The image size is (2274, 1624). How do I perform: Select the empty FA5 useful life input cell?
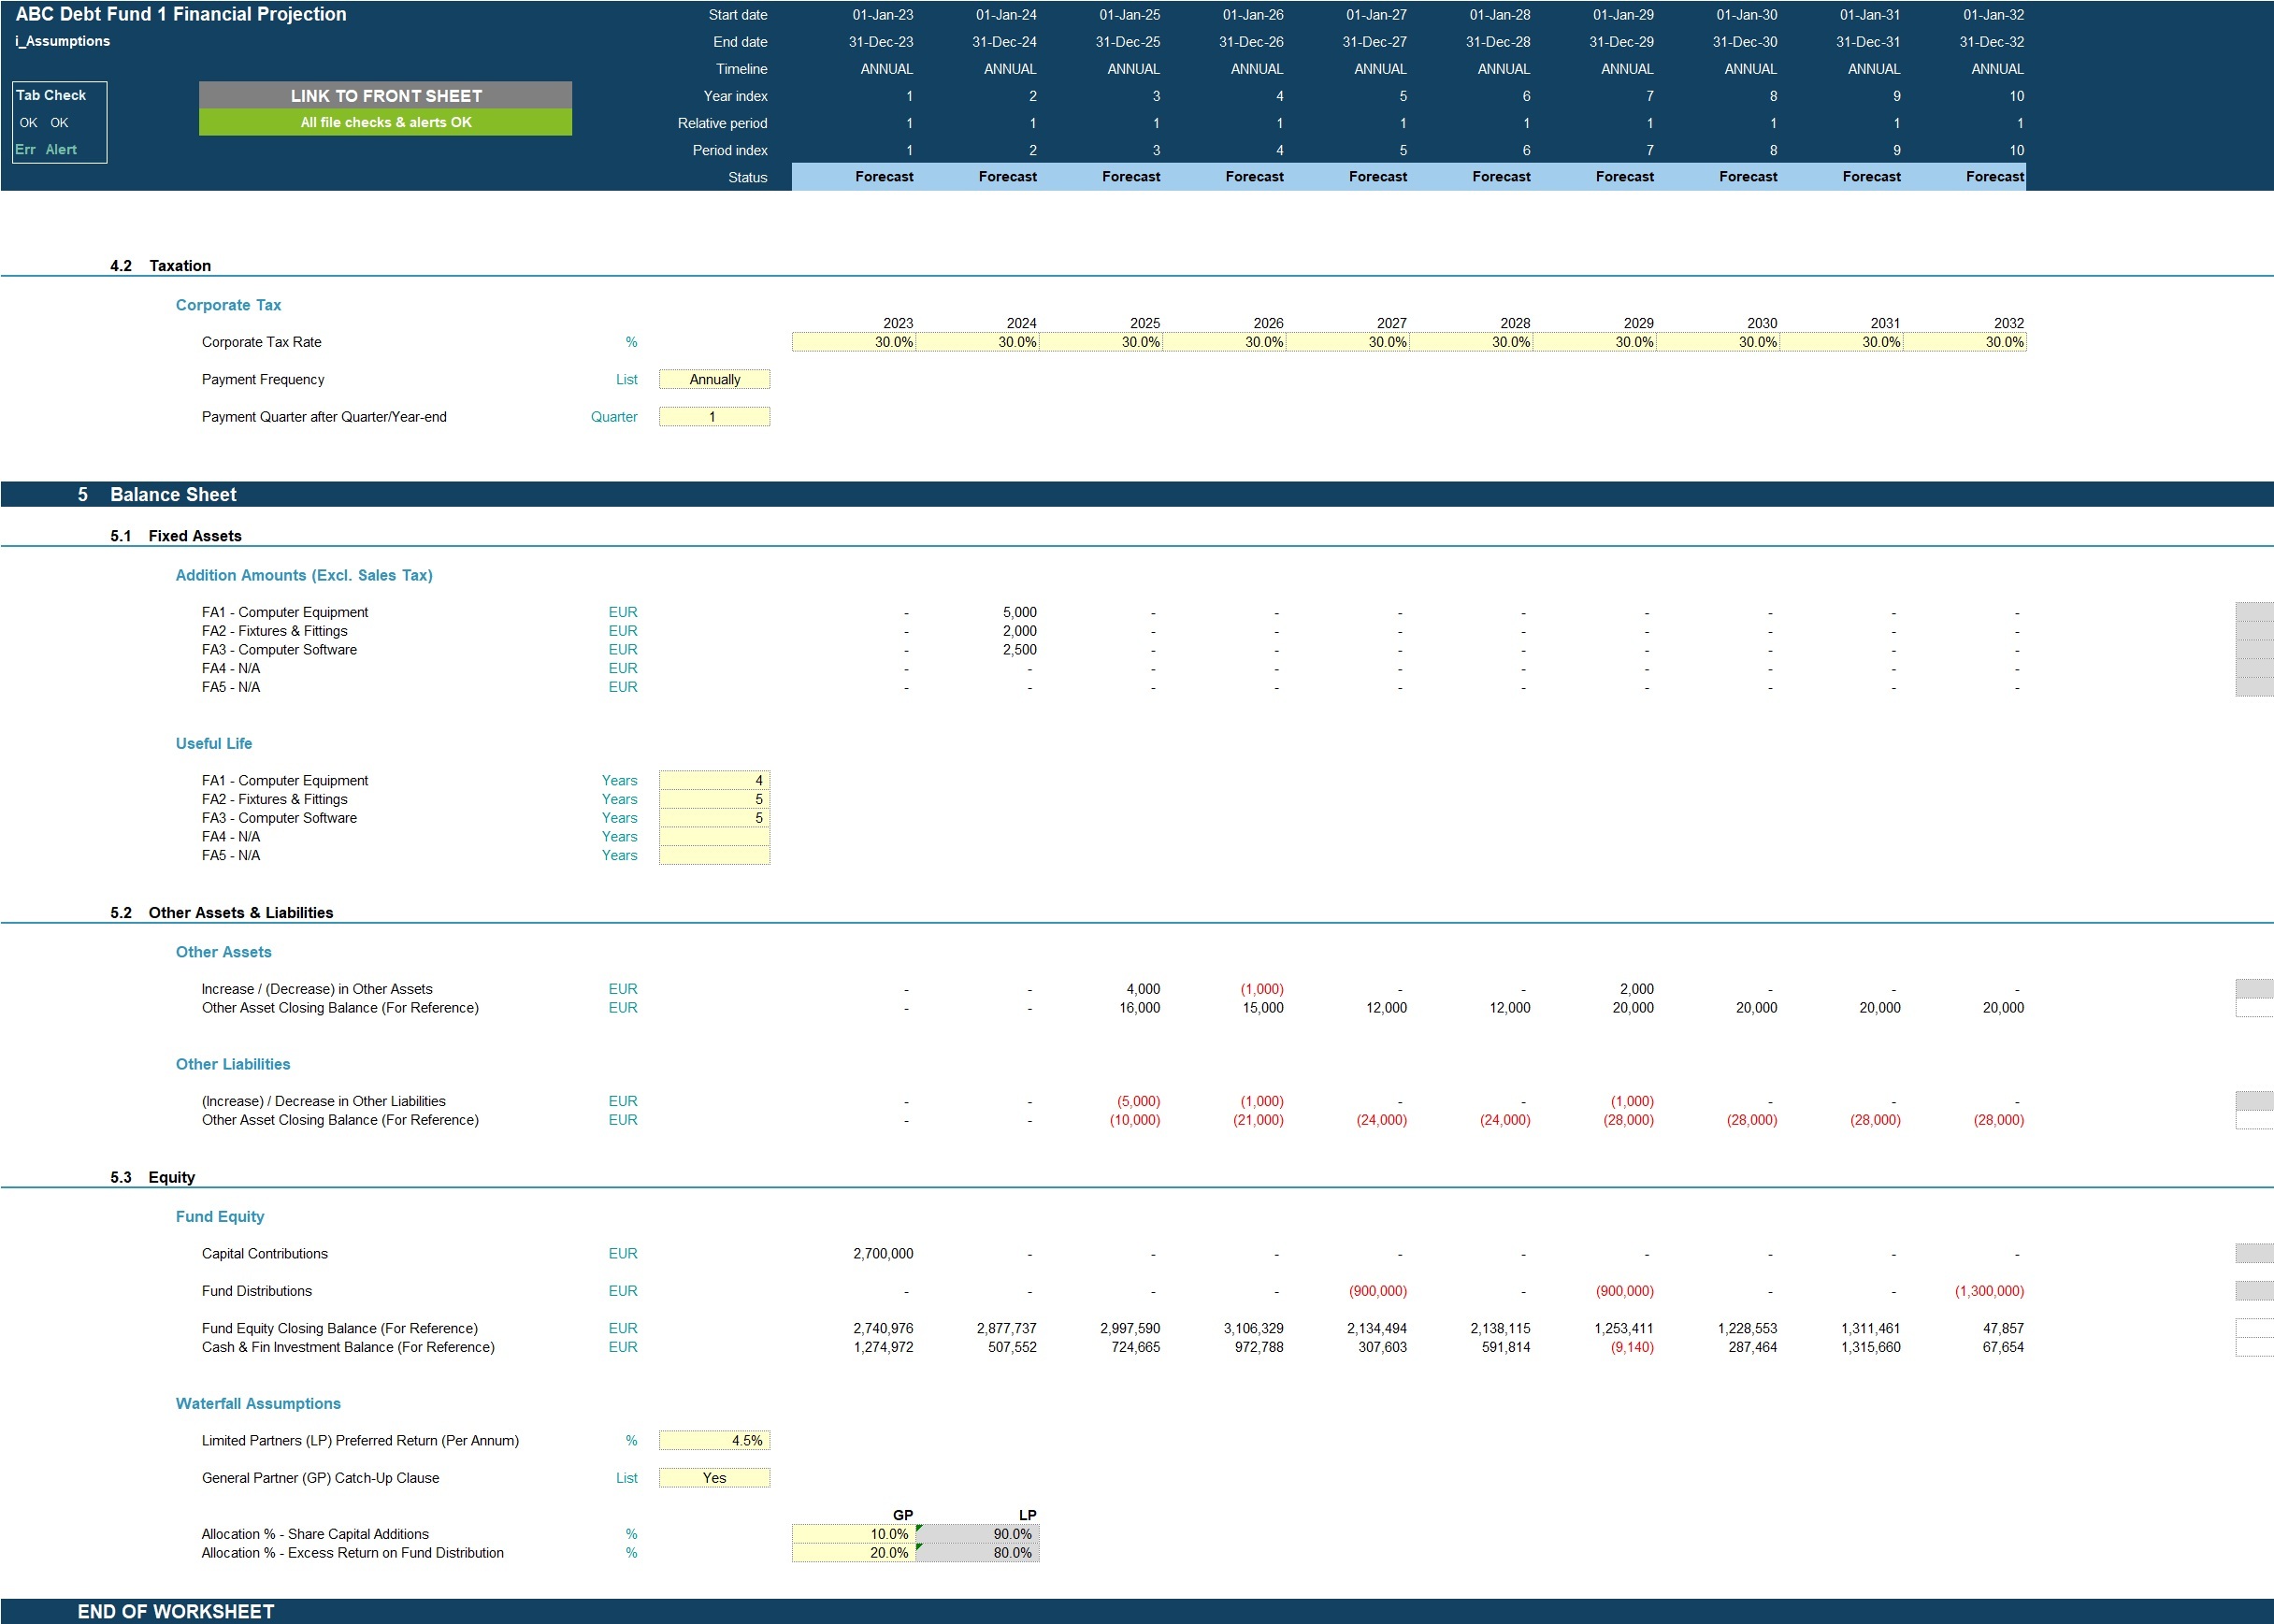(x=714, y=855)
